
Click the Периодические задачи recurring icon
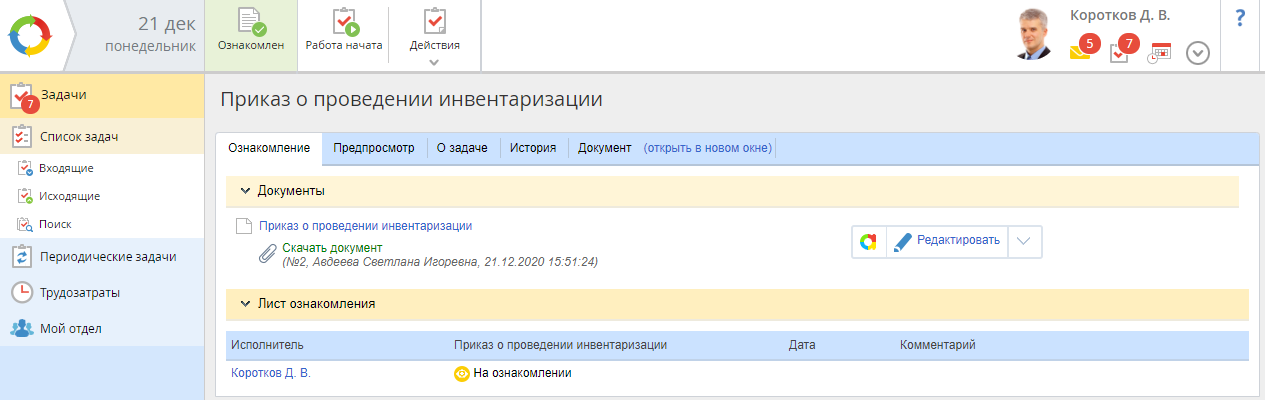pos(22,256)
